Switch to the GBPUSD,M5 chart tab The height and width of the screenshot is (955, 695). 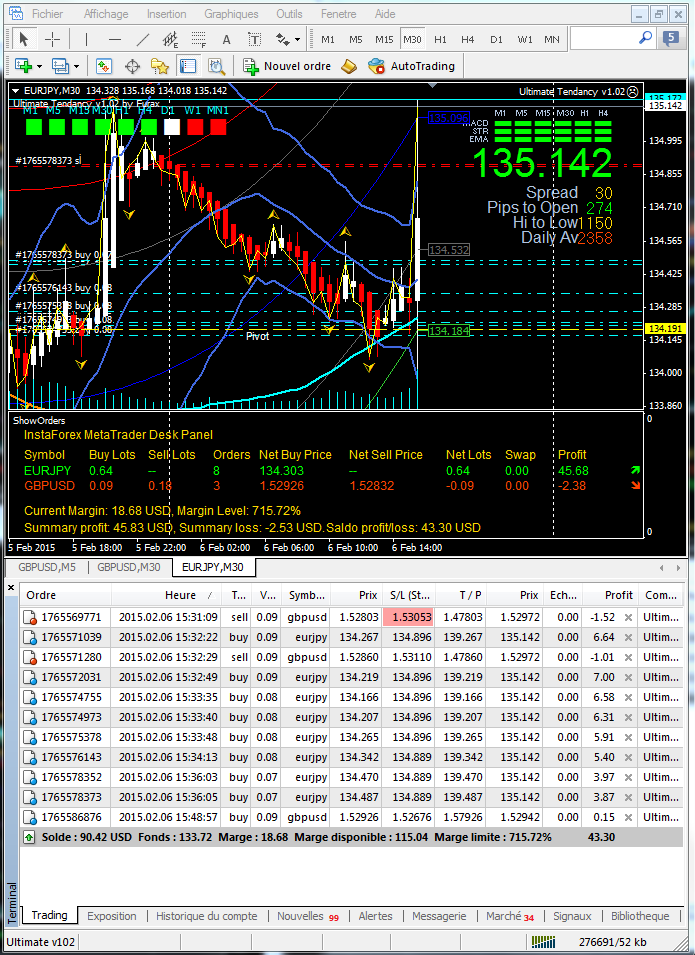[x=47, y=567]
